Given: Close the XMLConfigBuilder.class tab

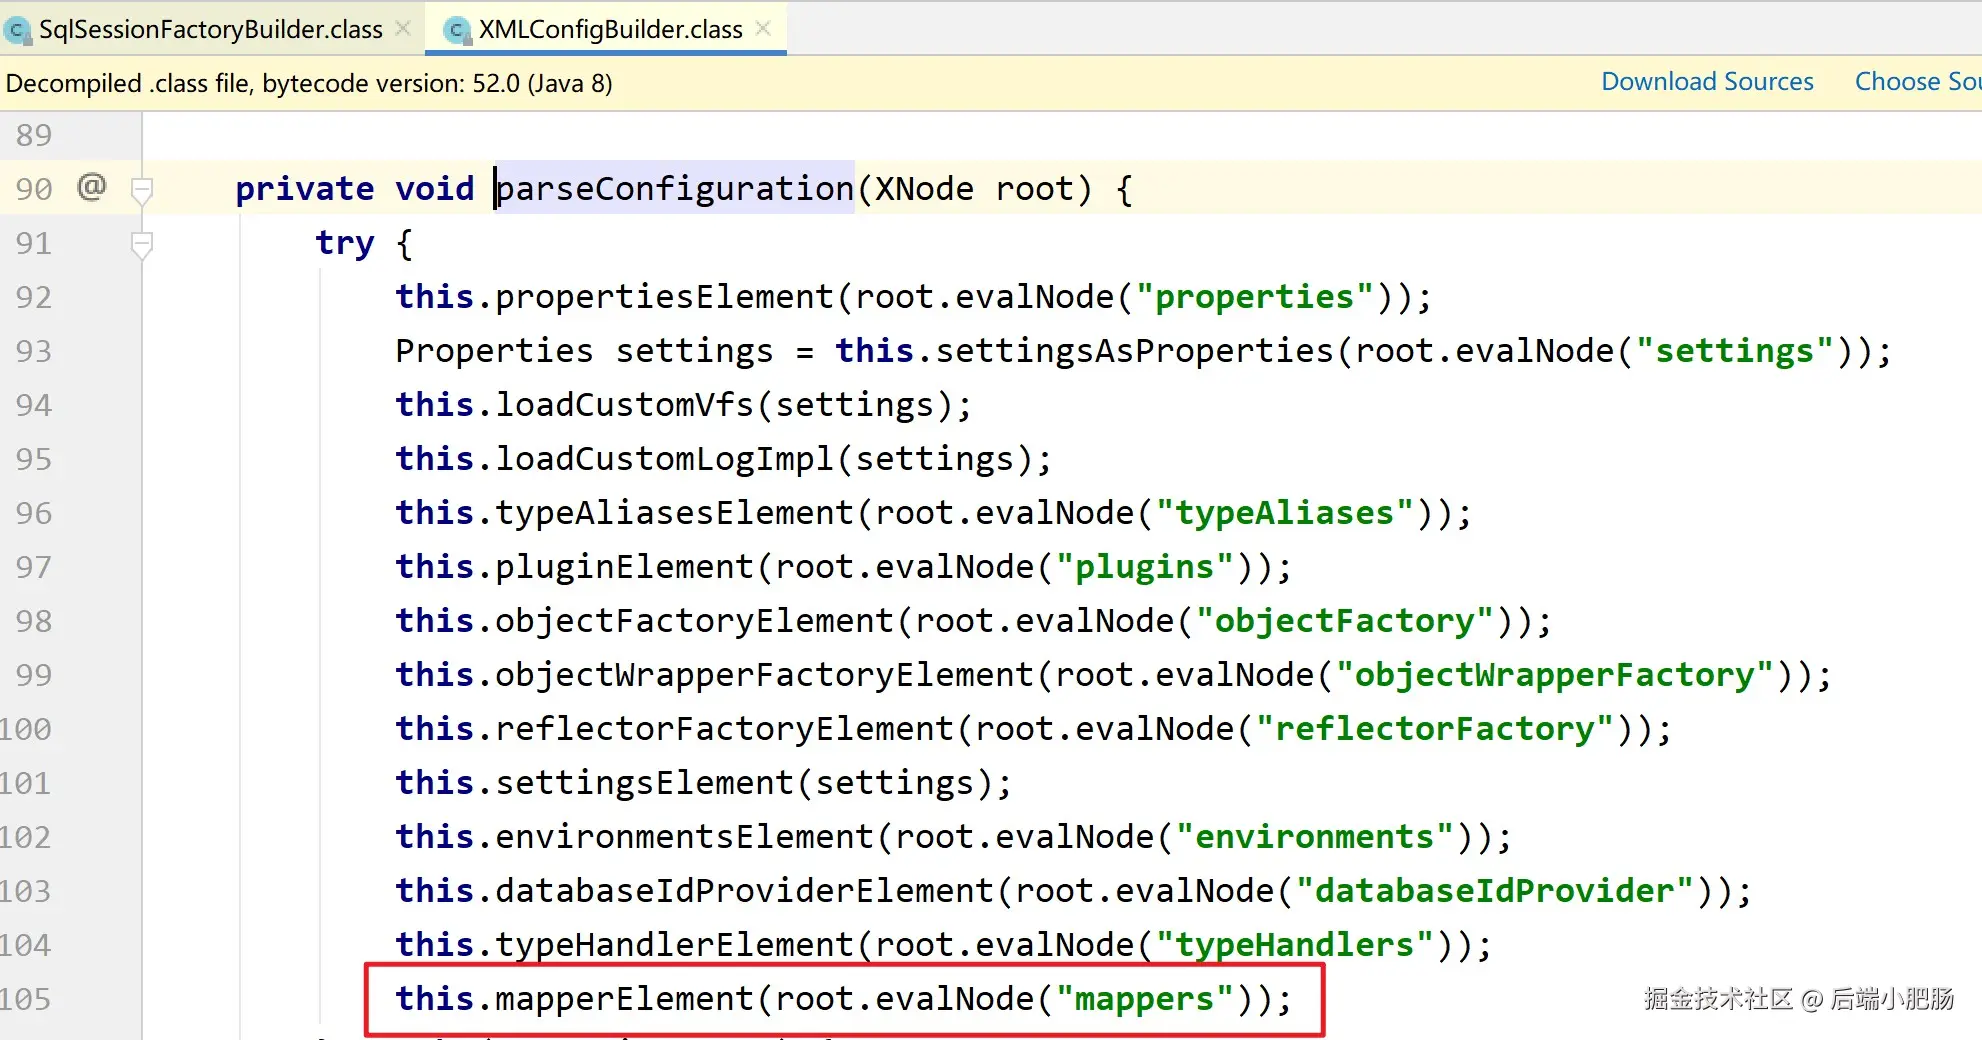Looking at the screenshot, I should 763,29.
